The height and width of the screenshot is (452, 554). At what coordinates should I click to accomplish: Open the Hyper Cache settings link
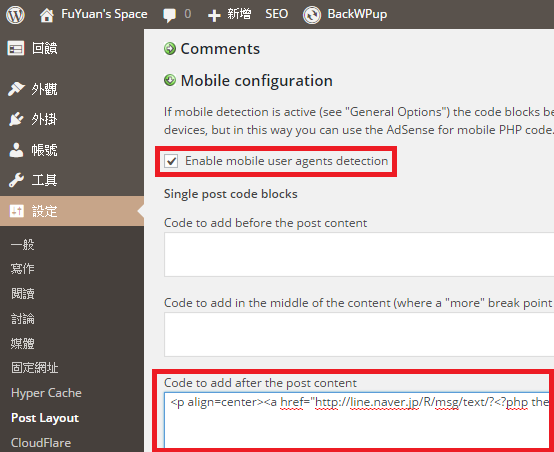[x=46, y=393]
